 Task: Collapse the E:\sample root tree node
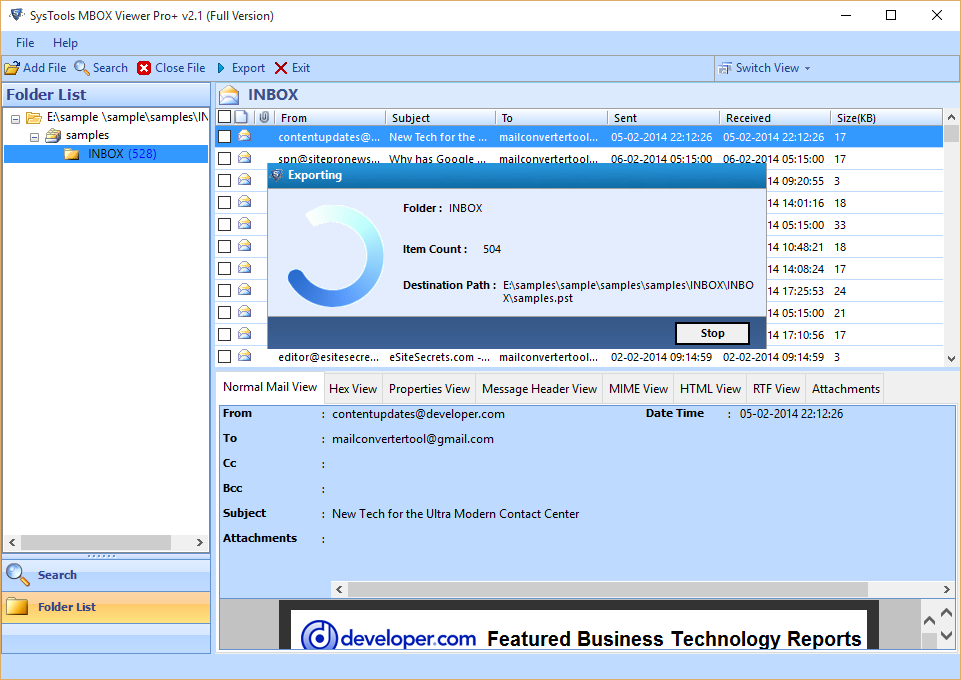15,119
